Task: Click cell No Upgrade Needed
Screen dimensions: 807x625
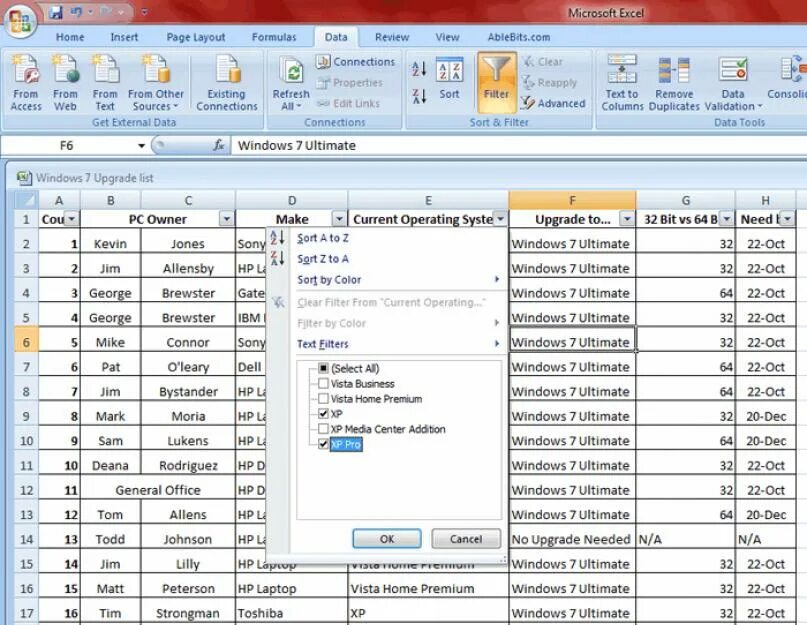Action: [x=572, y=539]
